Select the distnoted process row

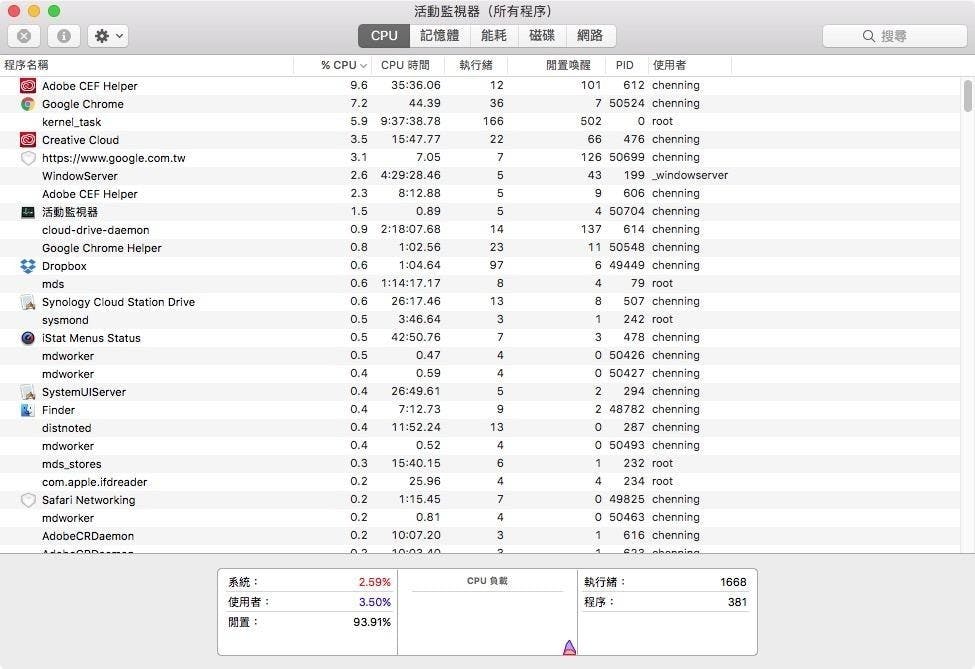480,428
